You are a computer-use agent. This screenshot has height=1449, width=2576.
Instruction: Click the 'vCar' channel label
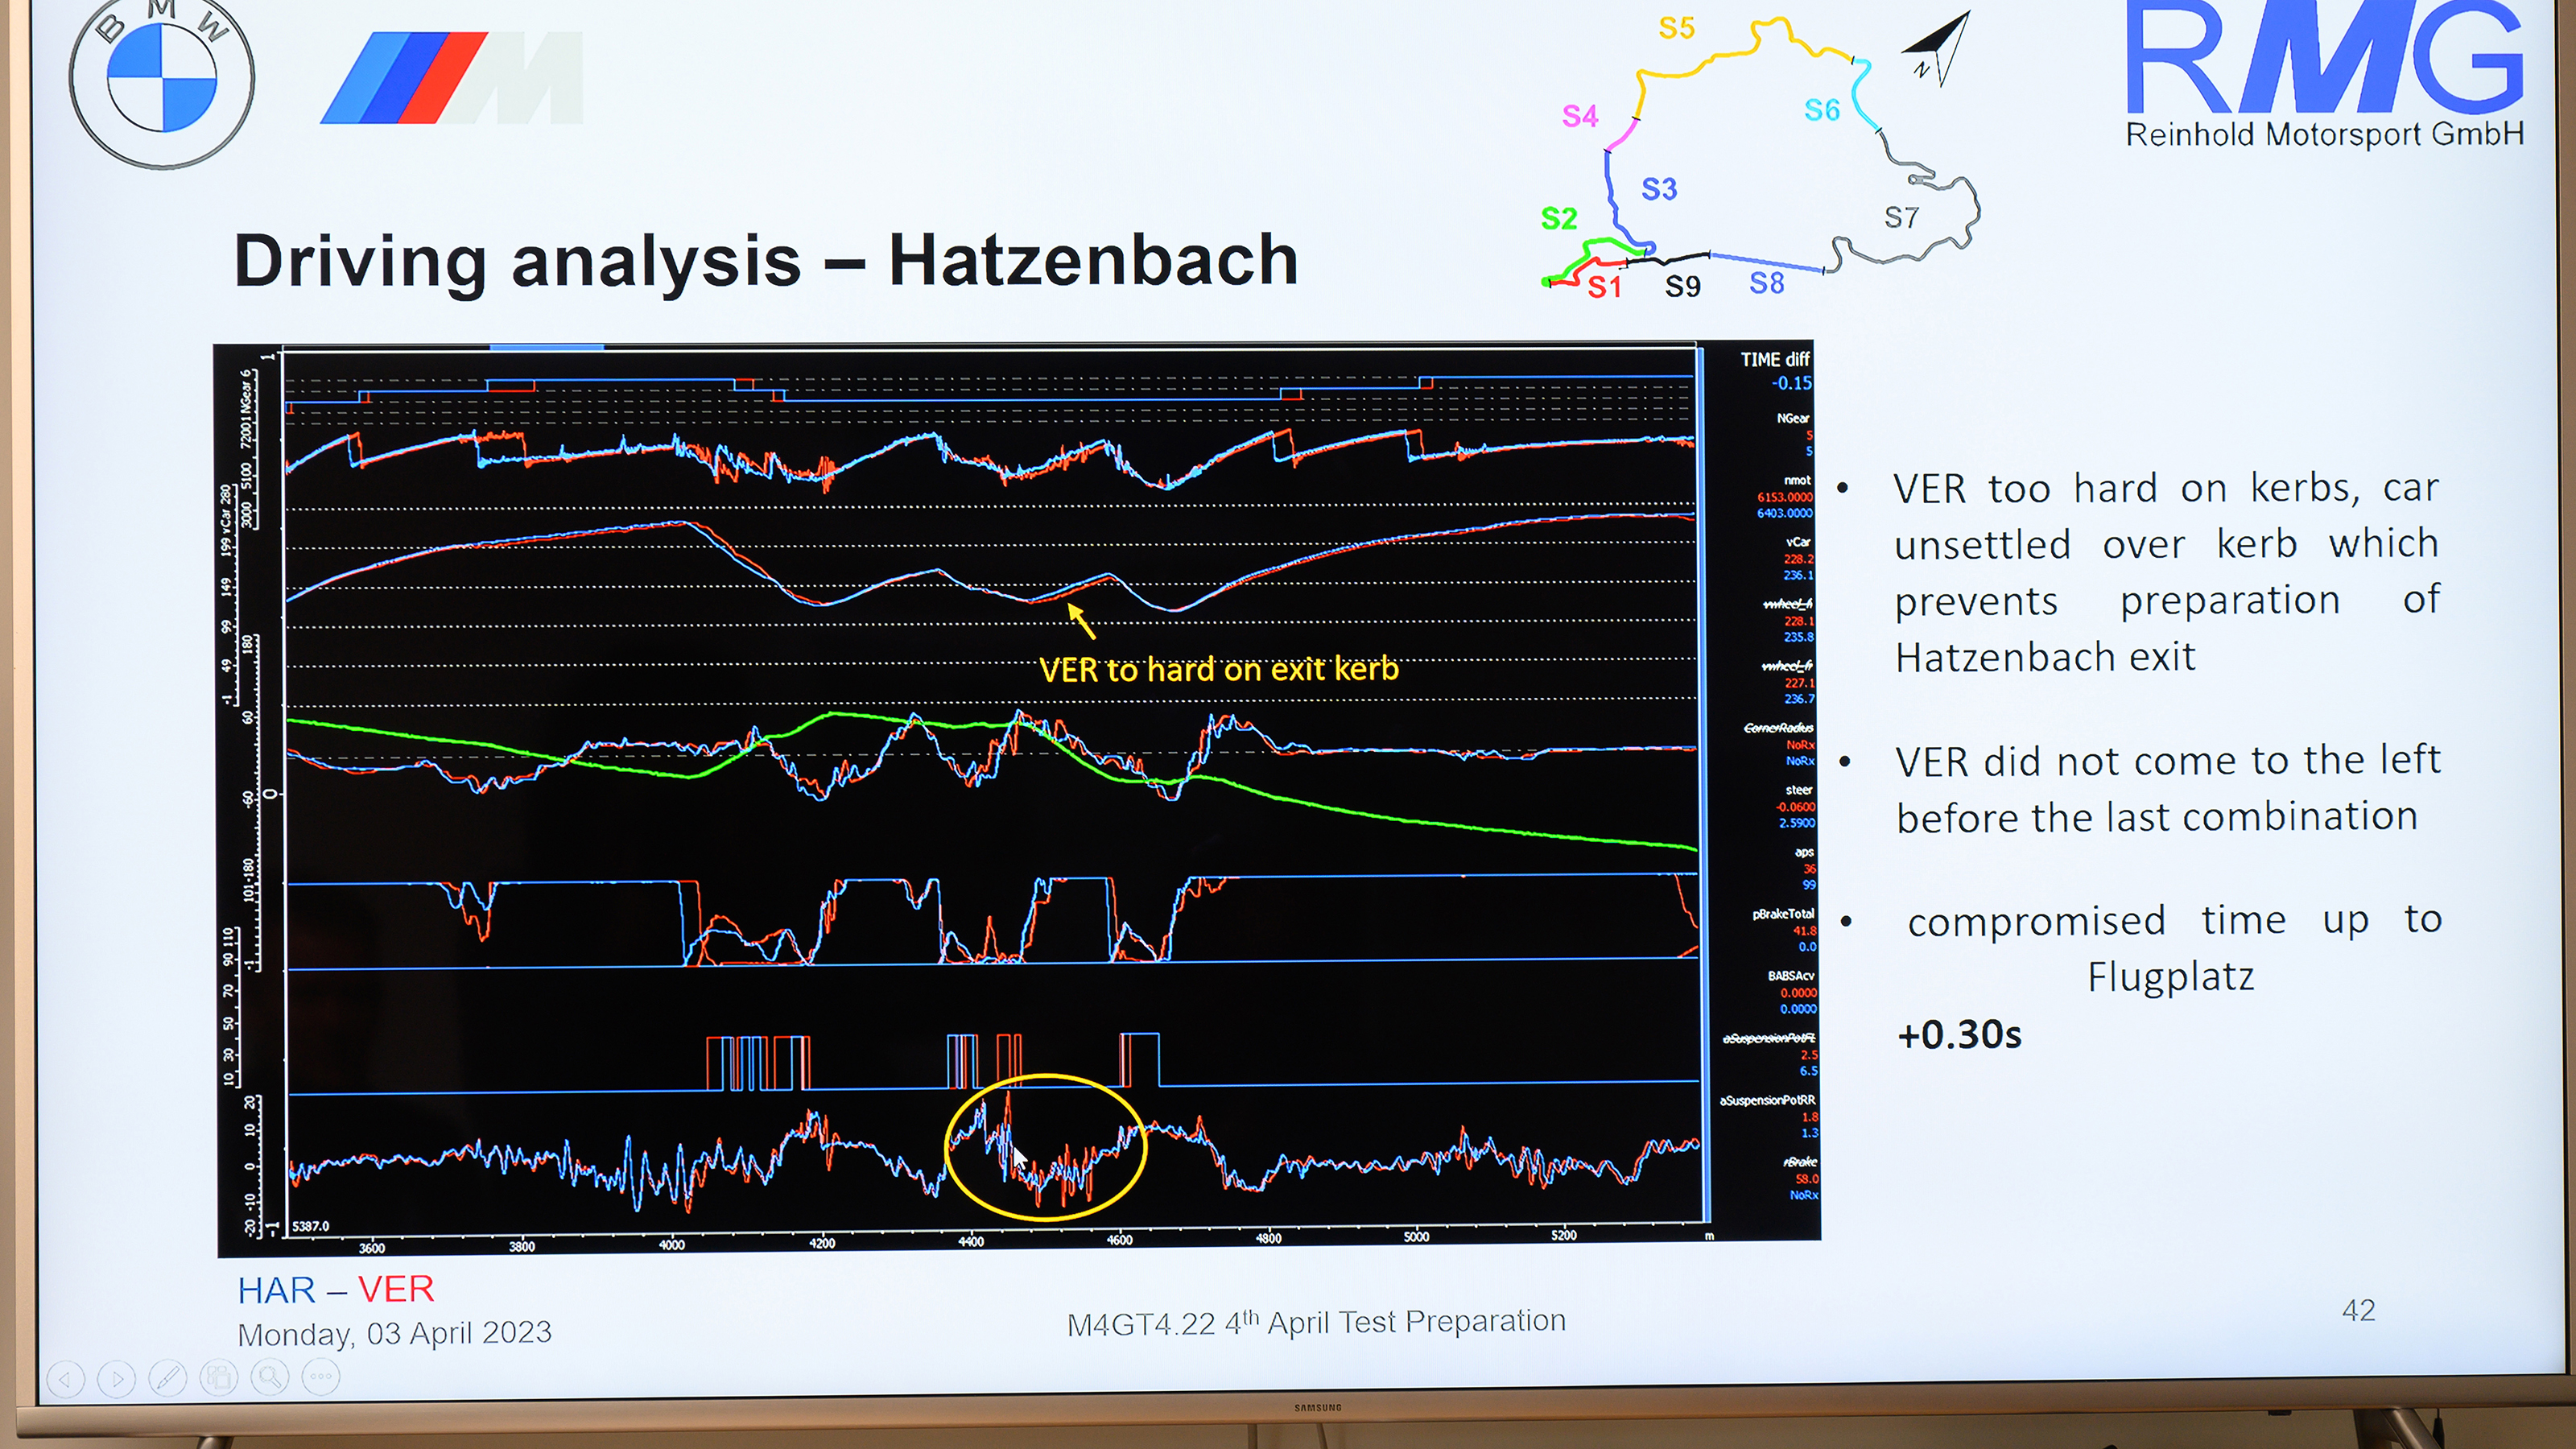pyautogui.click(x=1799, y=542)
